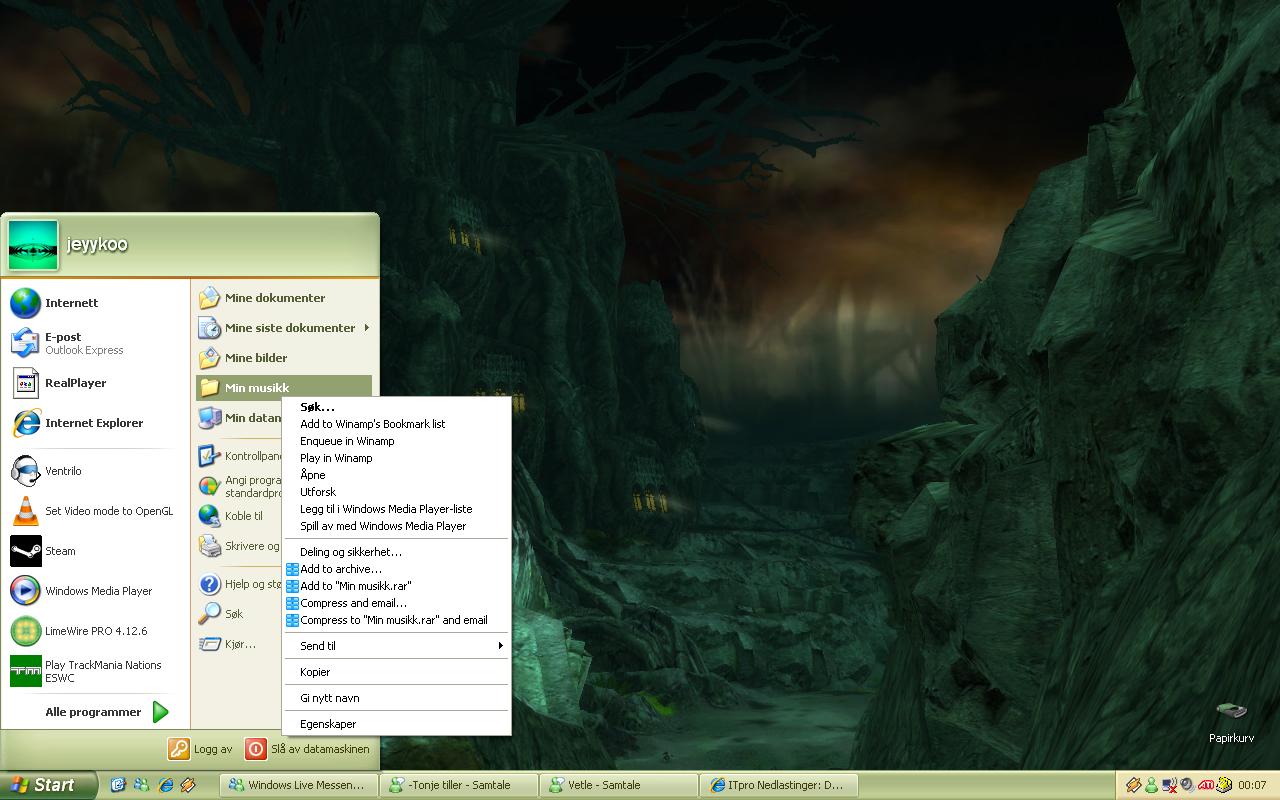1280x800 pixels.
Task: Switch to Windows Live Messenger taskbar window
Action: pos(299,785)
